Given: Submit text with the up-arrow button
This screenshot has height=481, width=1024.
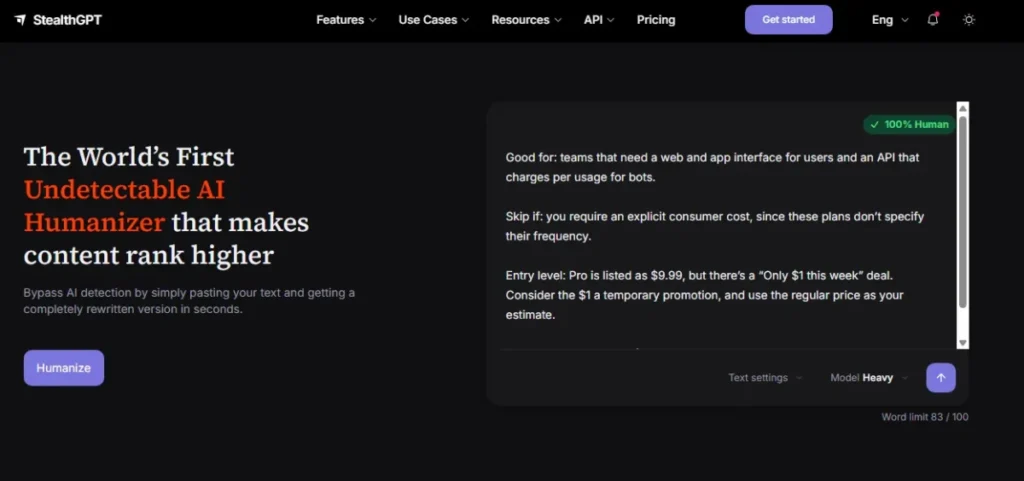Looking at the screenshot, I should coord(940,378).
